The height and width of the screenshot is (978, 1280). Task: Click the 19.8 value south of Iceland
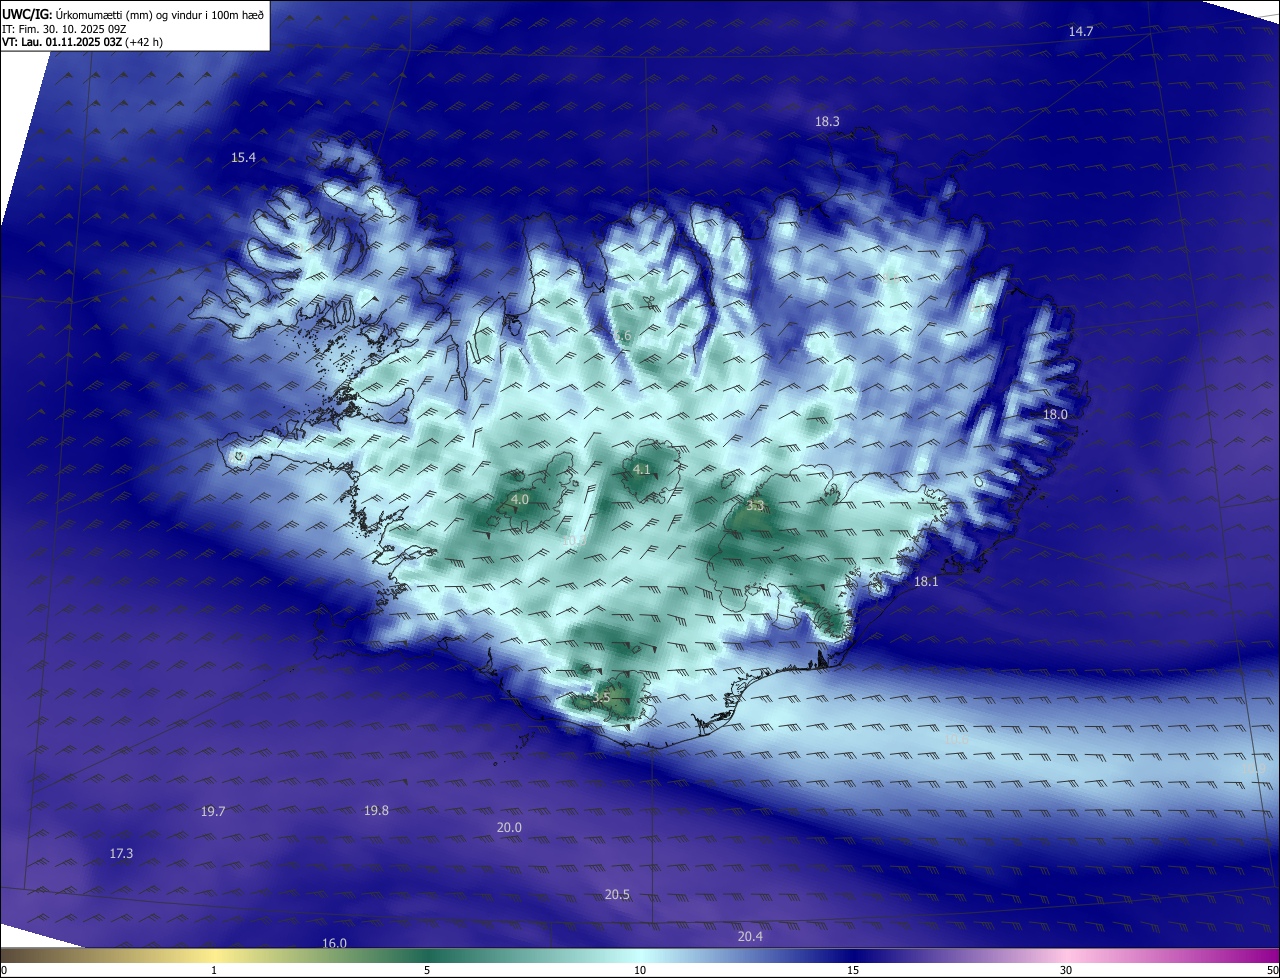[x=376, y=811]
